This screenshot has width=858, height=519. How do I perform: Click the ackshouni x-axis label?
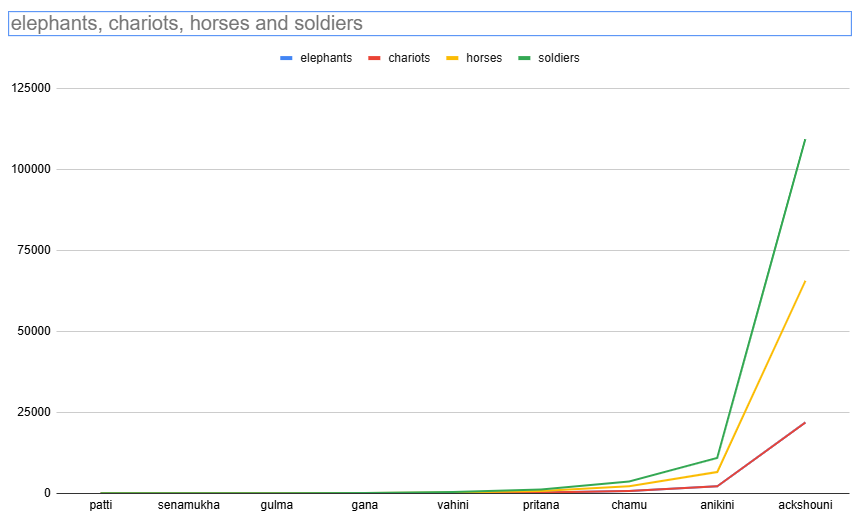click(805, 505)
